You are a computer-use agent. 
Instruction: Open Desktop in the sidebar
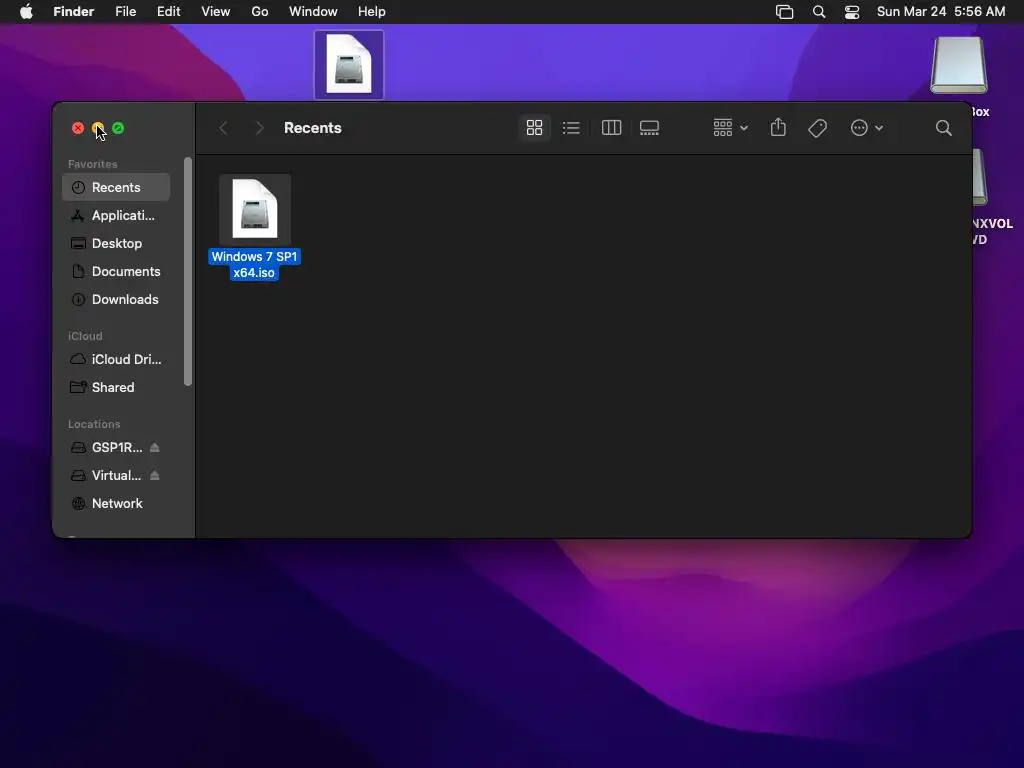click(116, 244)
